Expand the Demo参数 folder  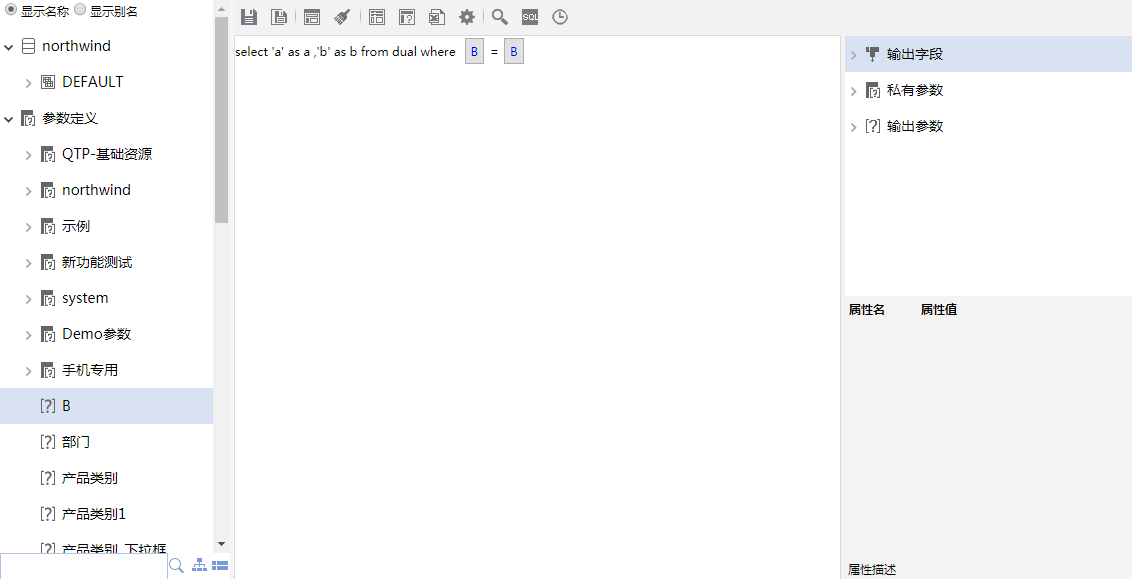(x=29, y=335)
